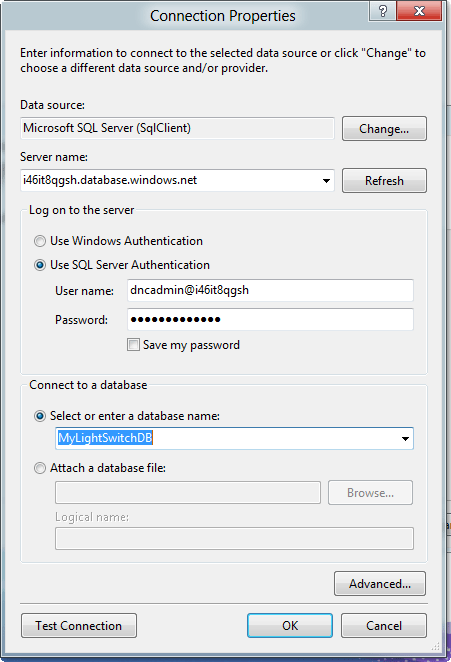Open Advanced... connection settings
The image size is (451, 662).
(380, 584)
